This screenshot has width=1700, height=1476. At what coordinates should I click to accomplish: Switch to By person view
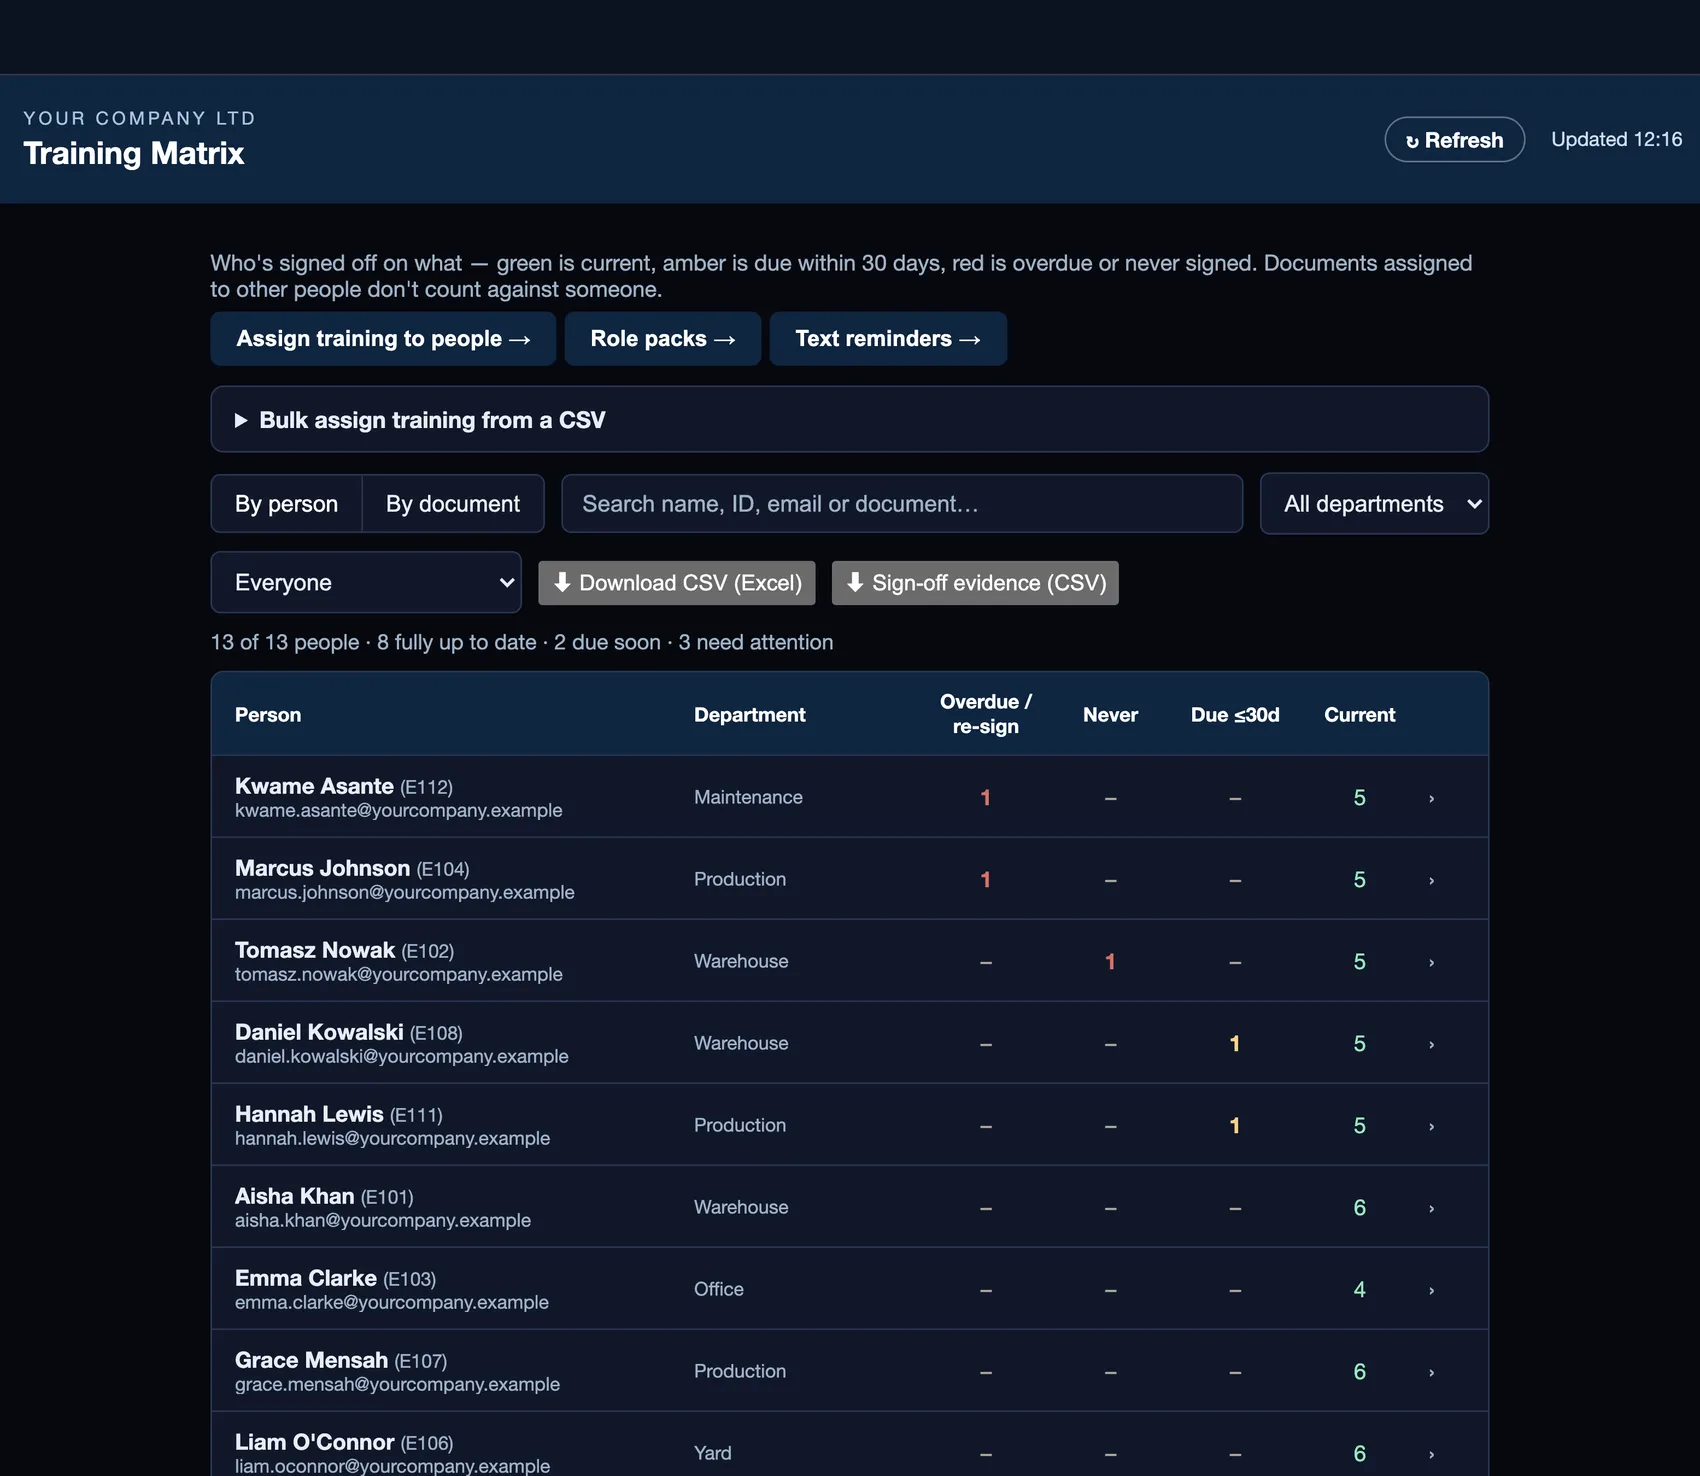[x=286, y=504]
